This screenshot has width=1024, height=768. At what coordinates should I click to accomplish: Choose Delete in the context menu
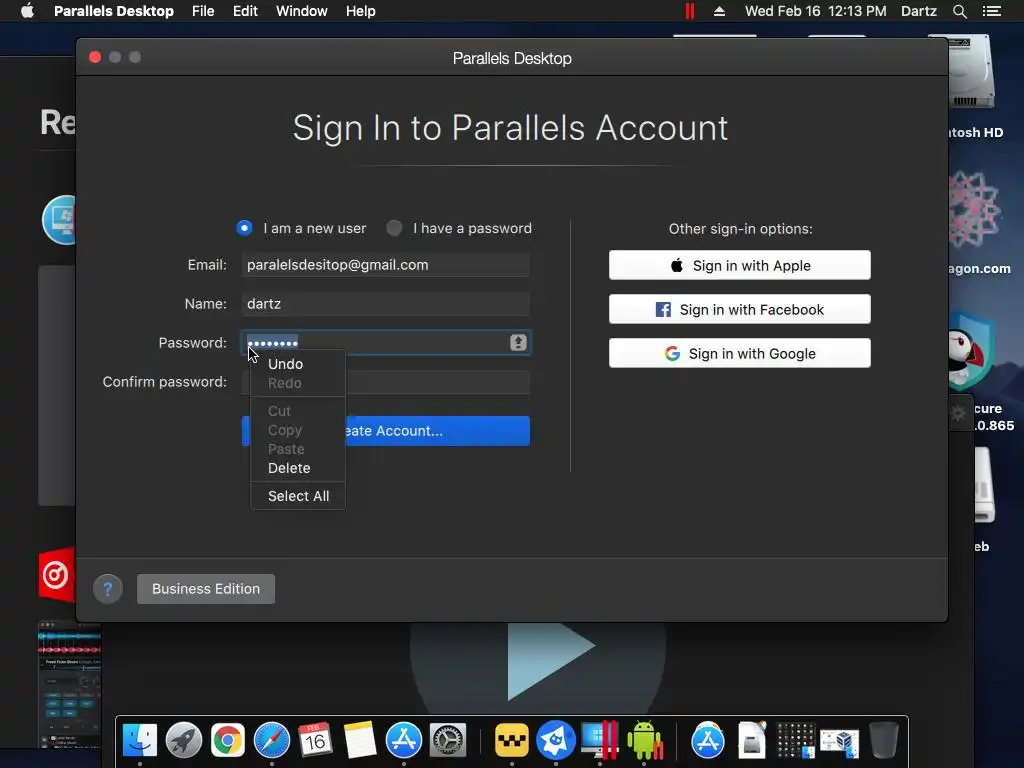[298, 468]
